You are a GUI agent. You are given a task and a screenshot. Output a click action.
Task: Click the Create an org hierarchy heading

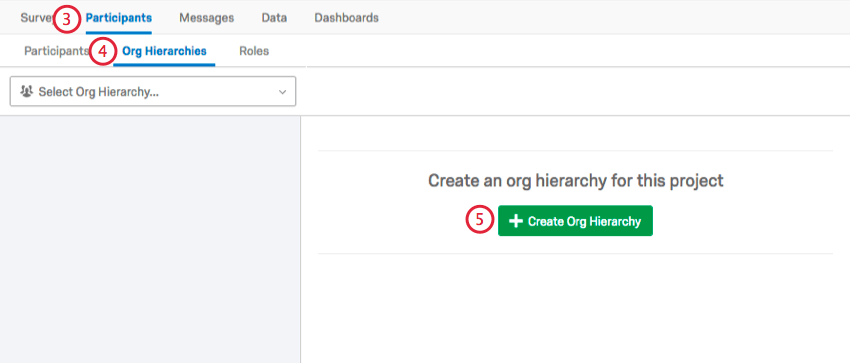tap(576, 180)
